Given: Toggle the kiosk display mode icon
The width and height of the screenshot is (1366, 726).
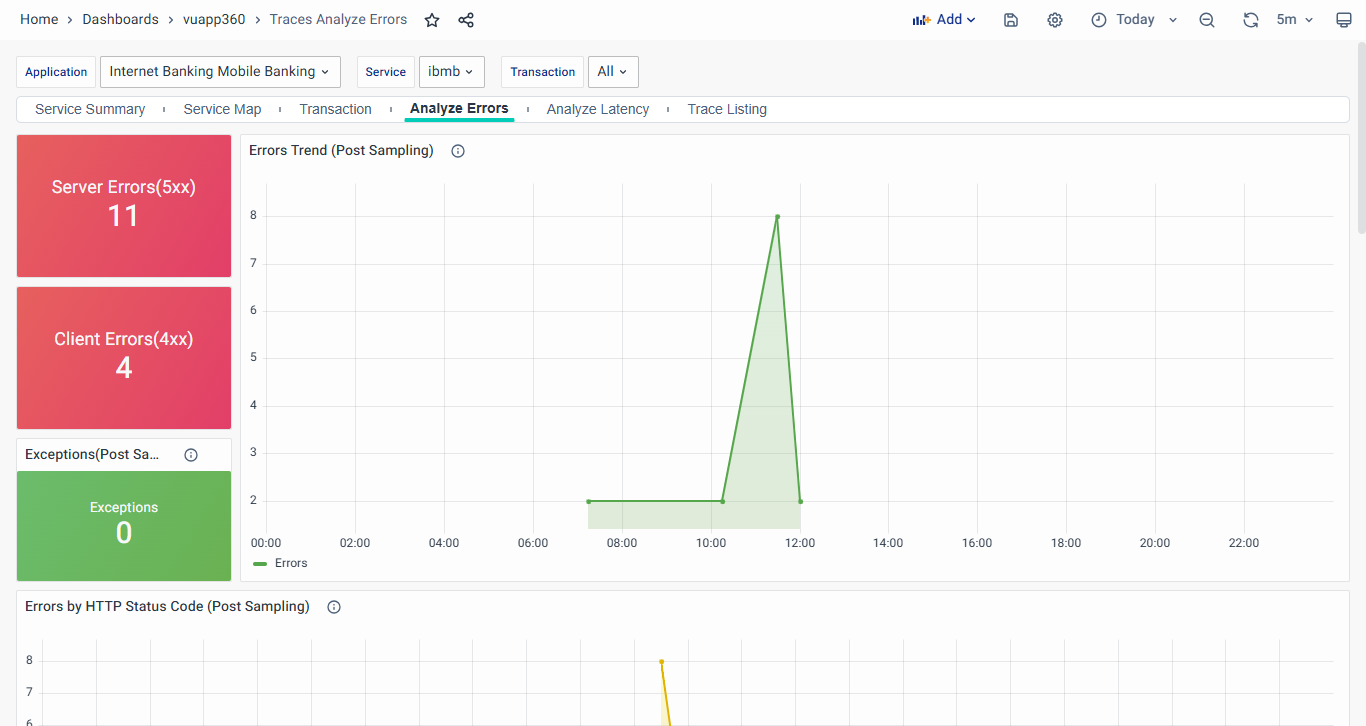Looking at the screenshot, I should tap(1344, 20).
